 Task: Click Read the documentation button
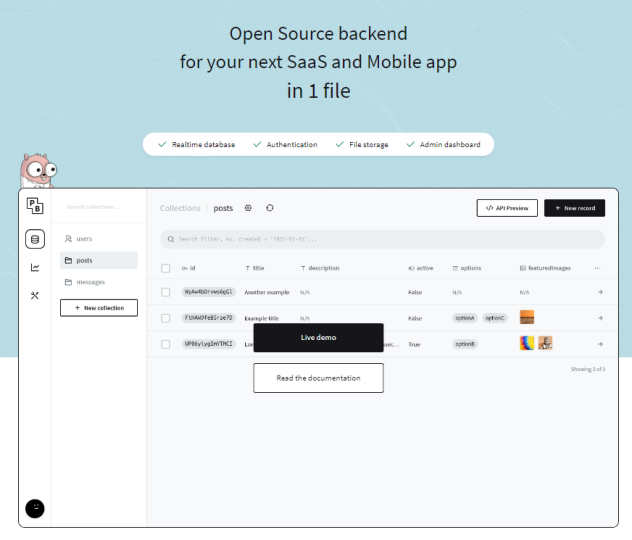[318, 378]
